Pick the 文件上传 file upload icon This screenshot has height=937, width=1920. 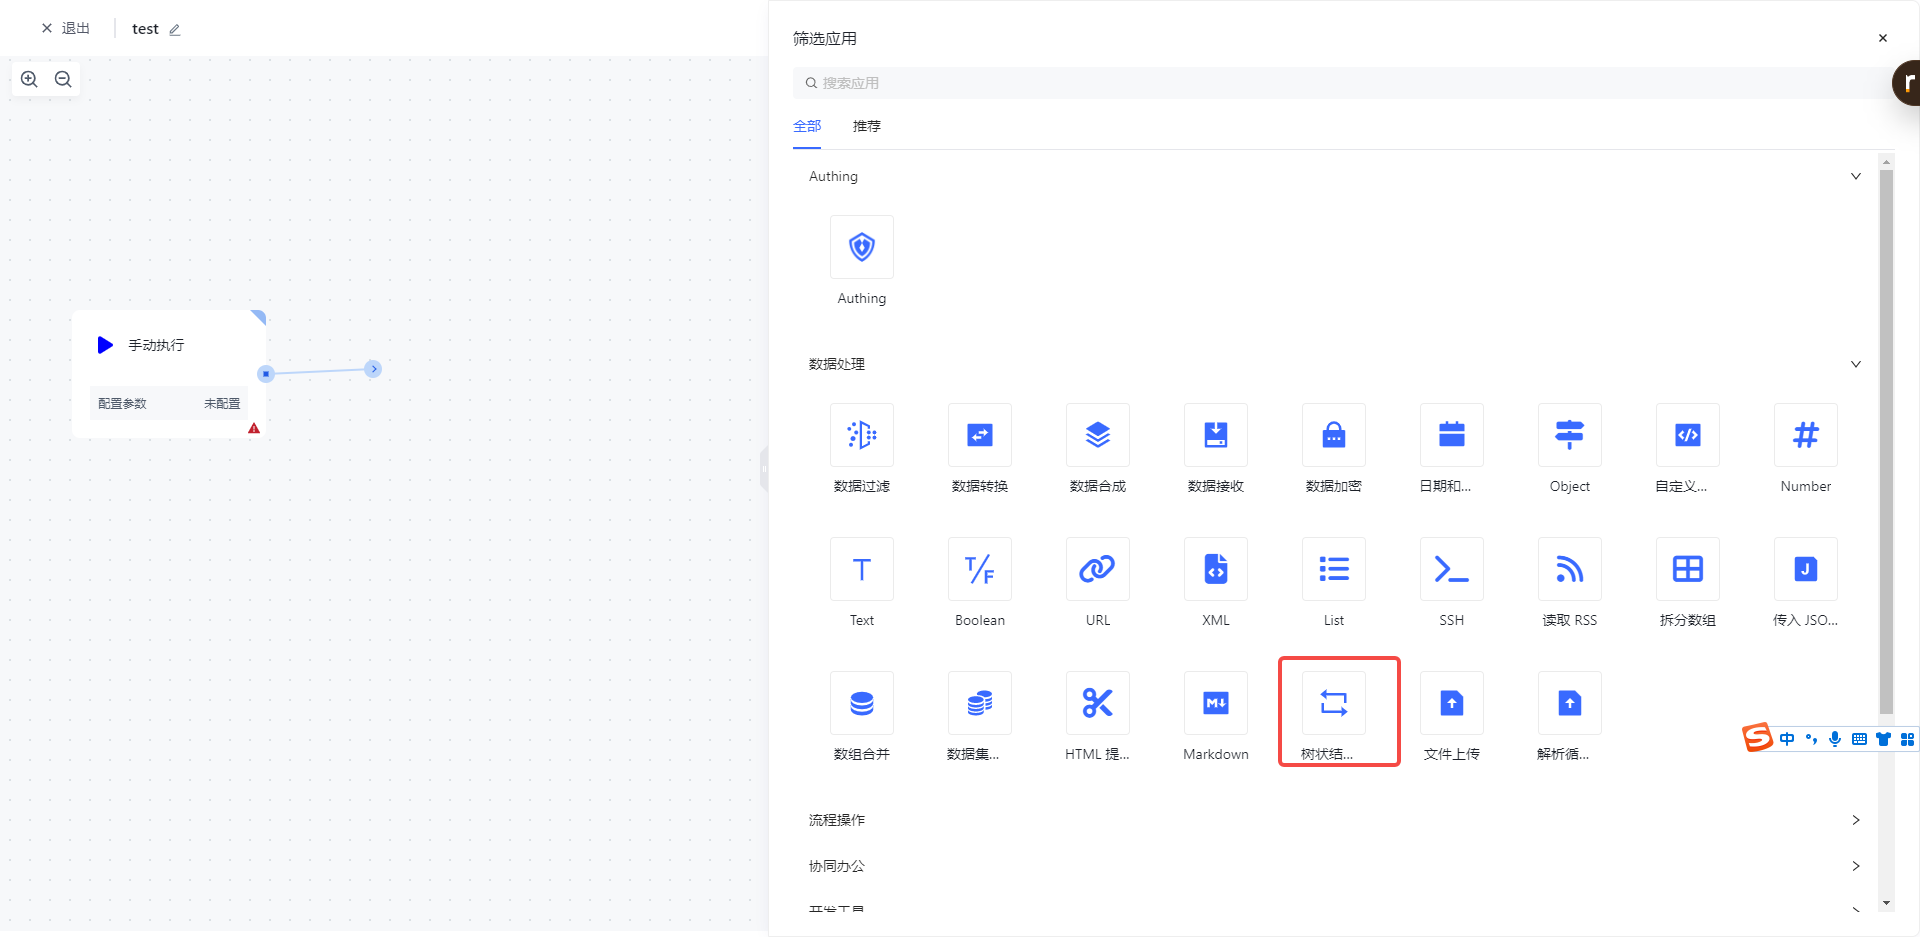(x=1451, y=703)
